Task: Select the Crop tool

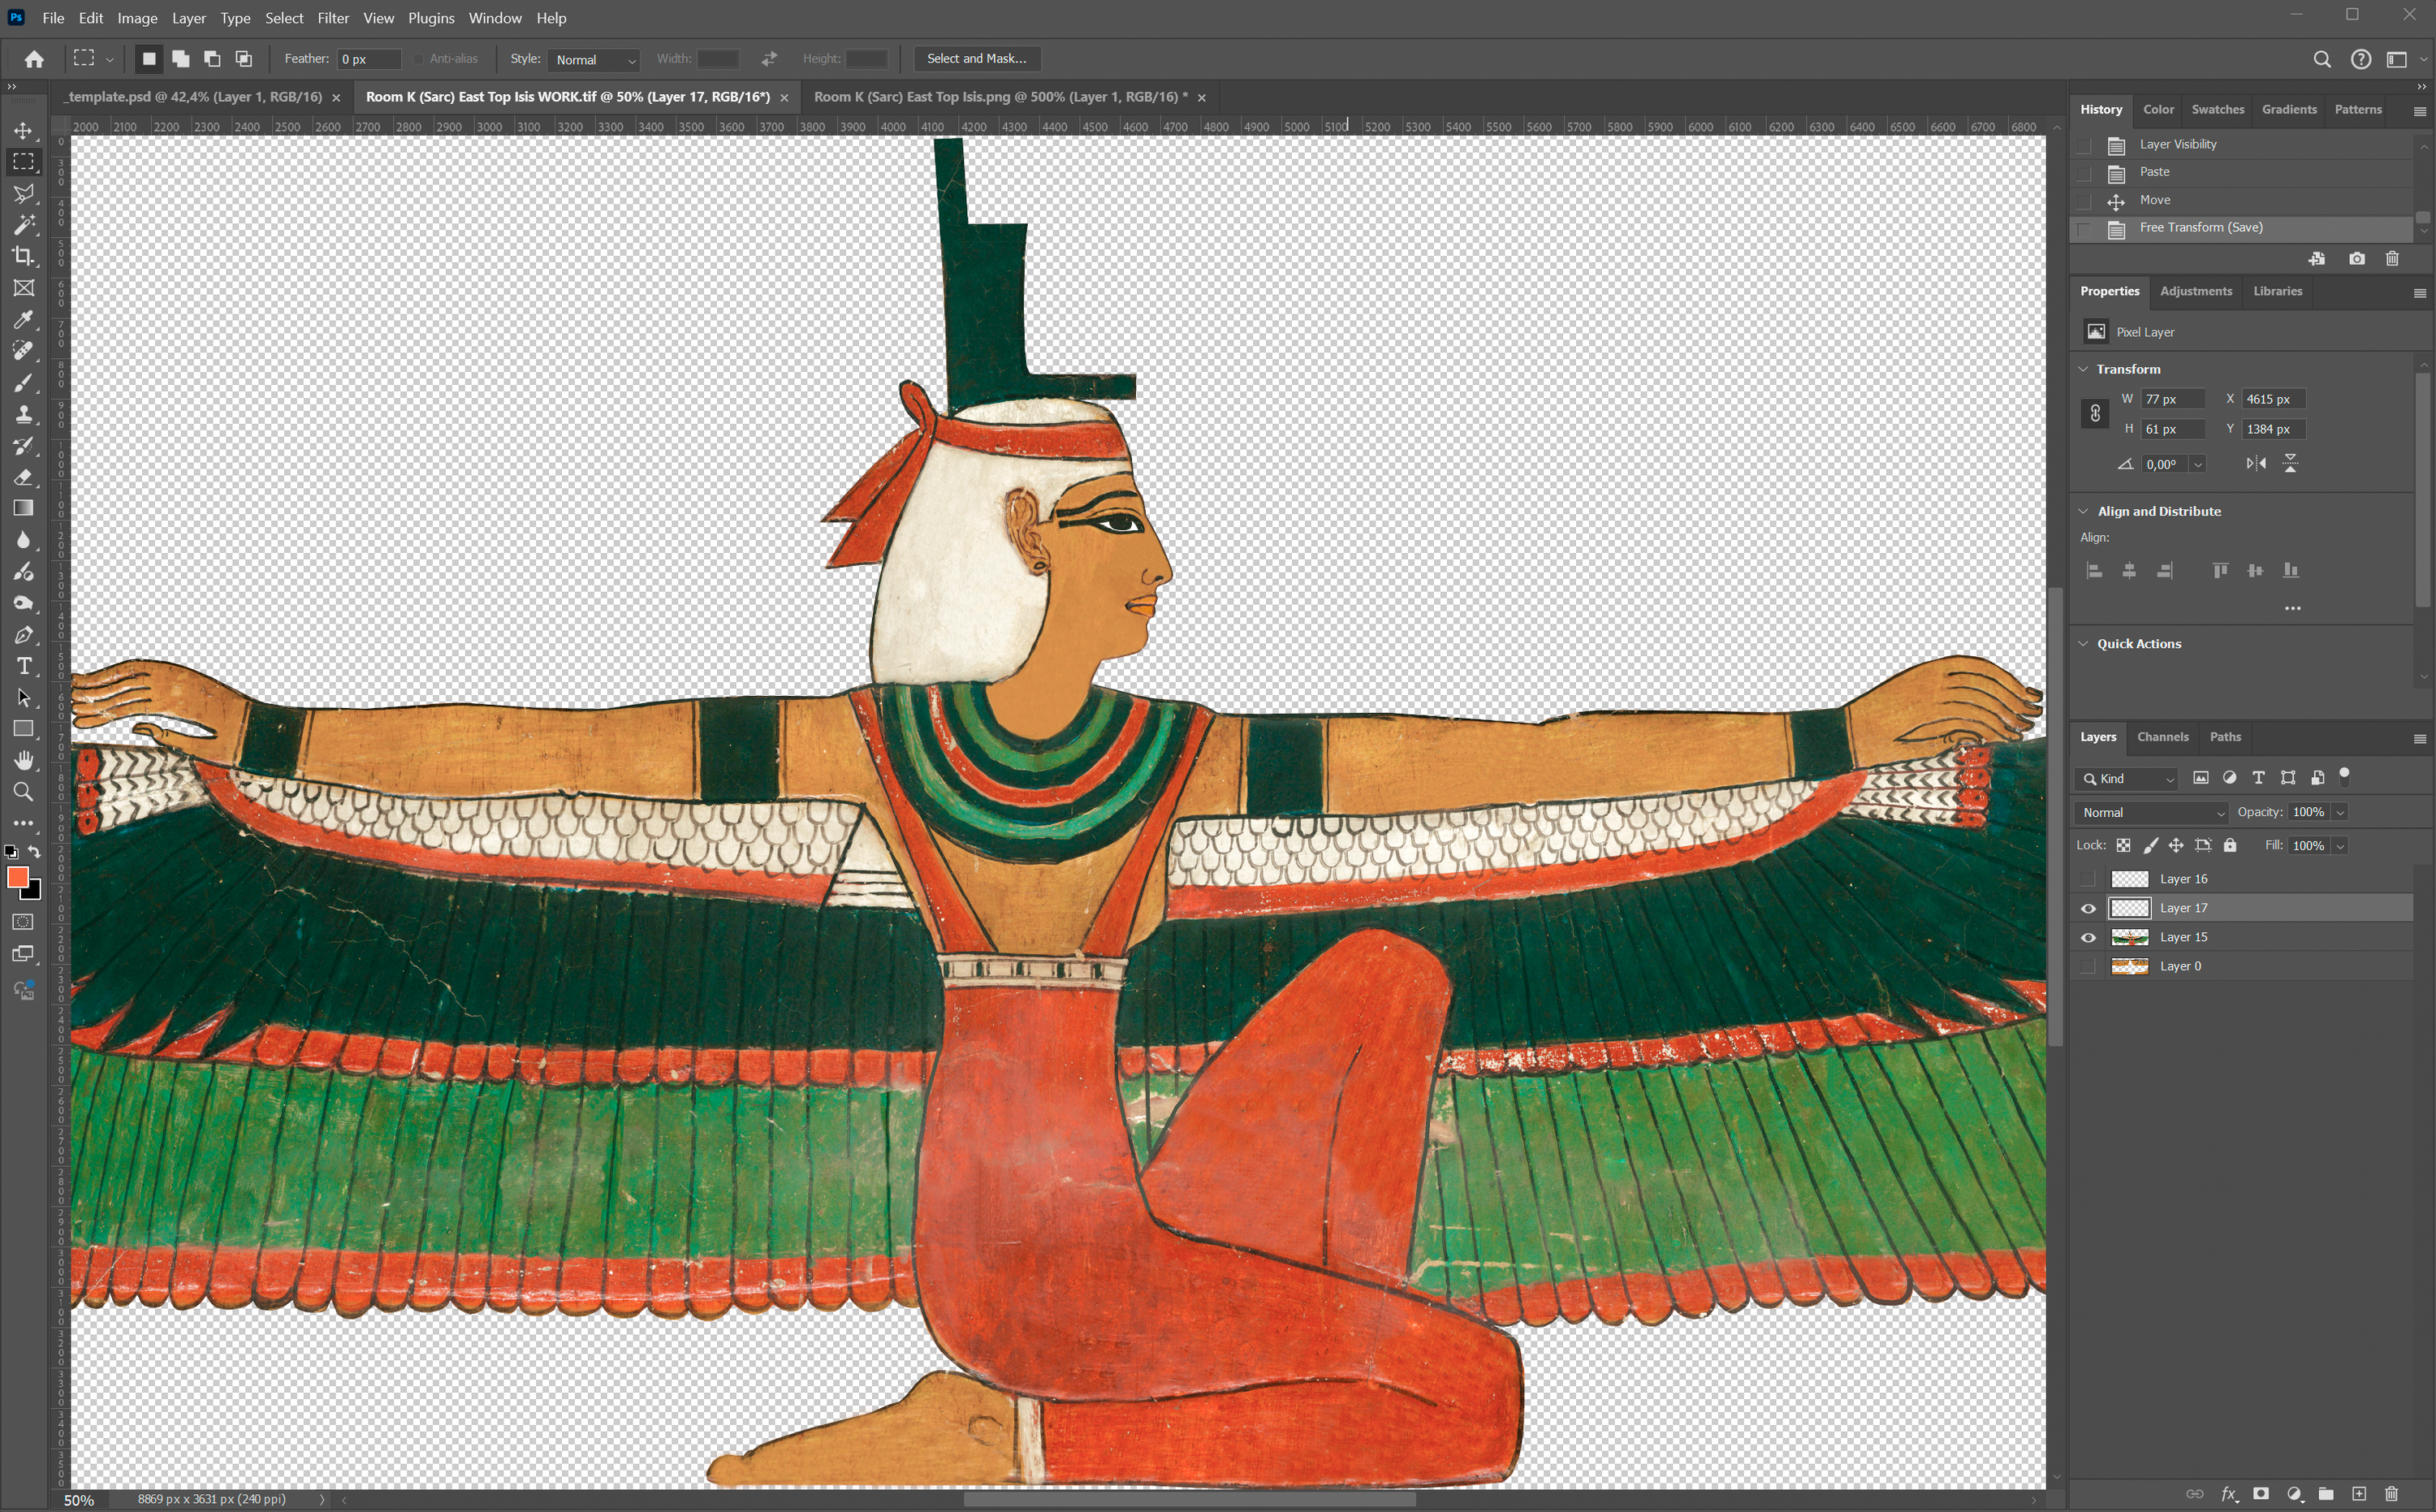Action: pos(23,256)
